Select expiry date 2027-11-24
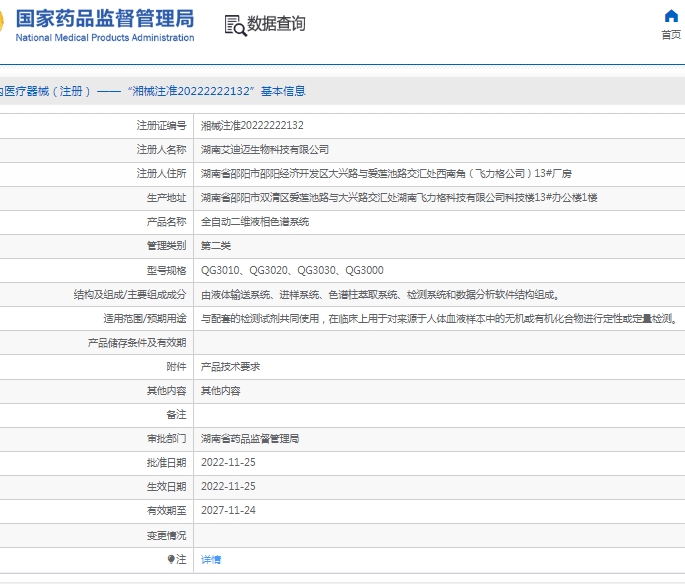This screenshot has height=584, width=685. 228,511
